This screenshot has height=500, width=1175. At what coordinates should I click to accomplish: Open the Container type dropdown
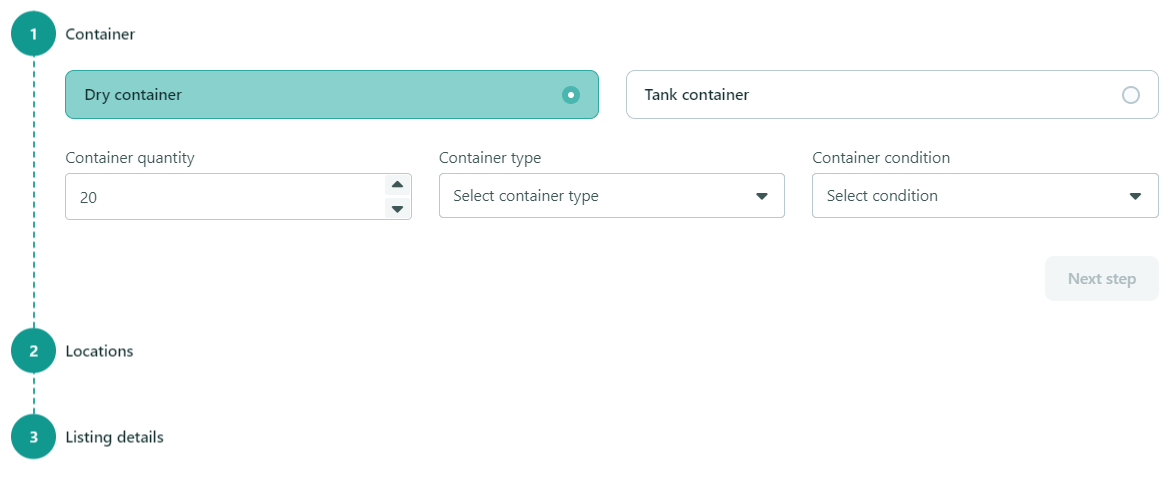click(x=611, y=196)
